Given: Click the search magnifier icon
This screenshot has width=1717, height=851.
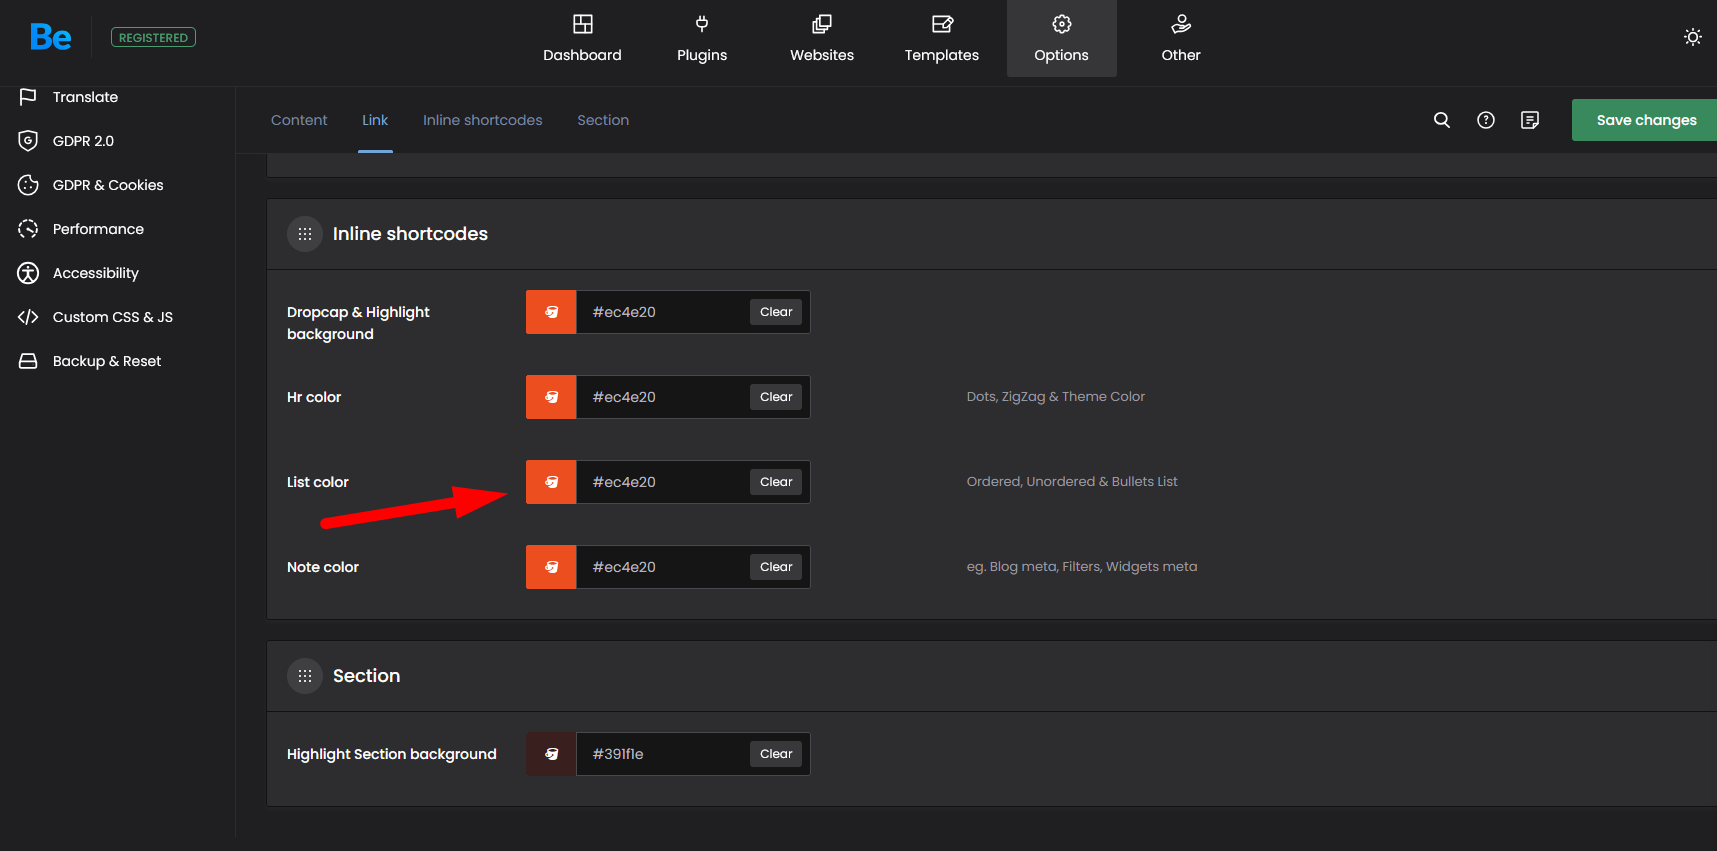Looking at the screenshot, I should [1442, 120].
